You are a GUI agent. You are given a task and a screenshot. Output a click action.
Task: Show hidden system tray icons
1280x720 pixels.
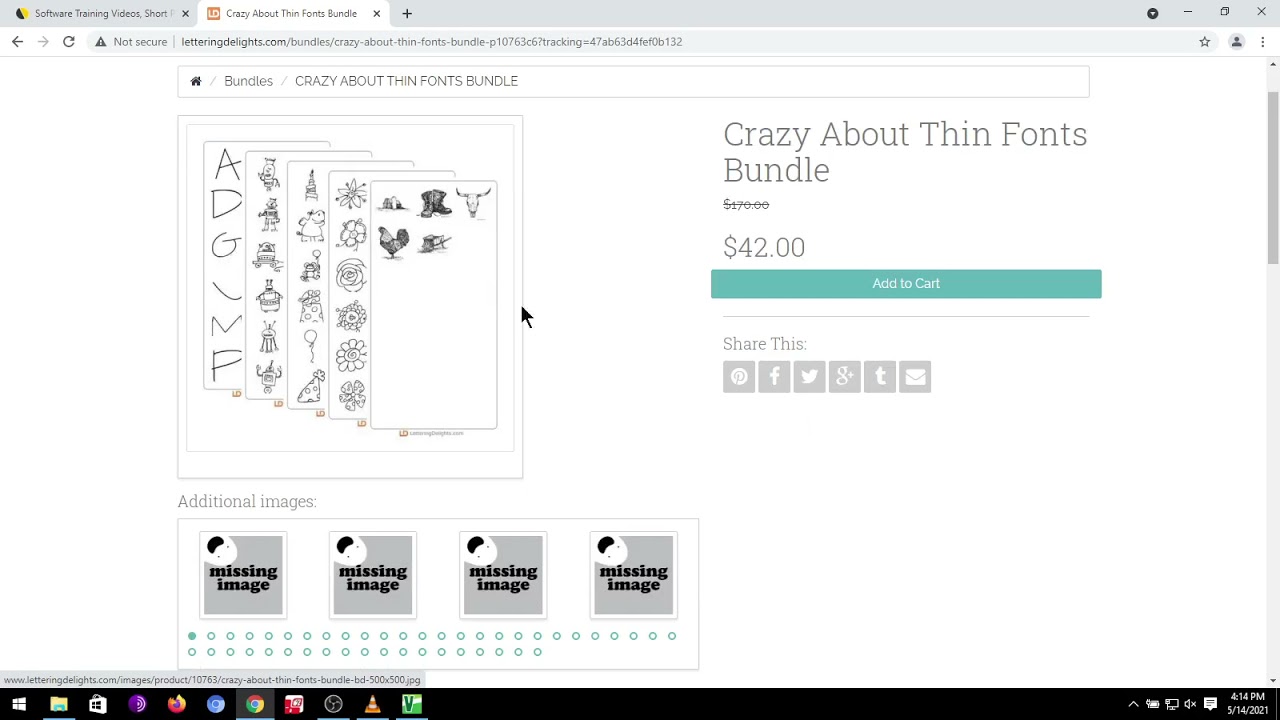pyautogui.click(x=1133, y=705)
